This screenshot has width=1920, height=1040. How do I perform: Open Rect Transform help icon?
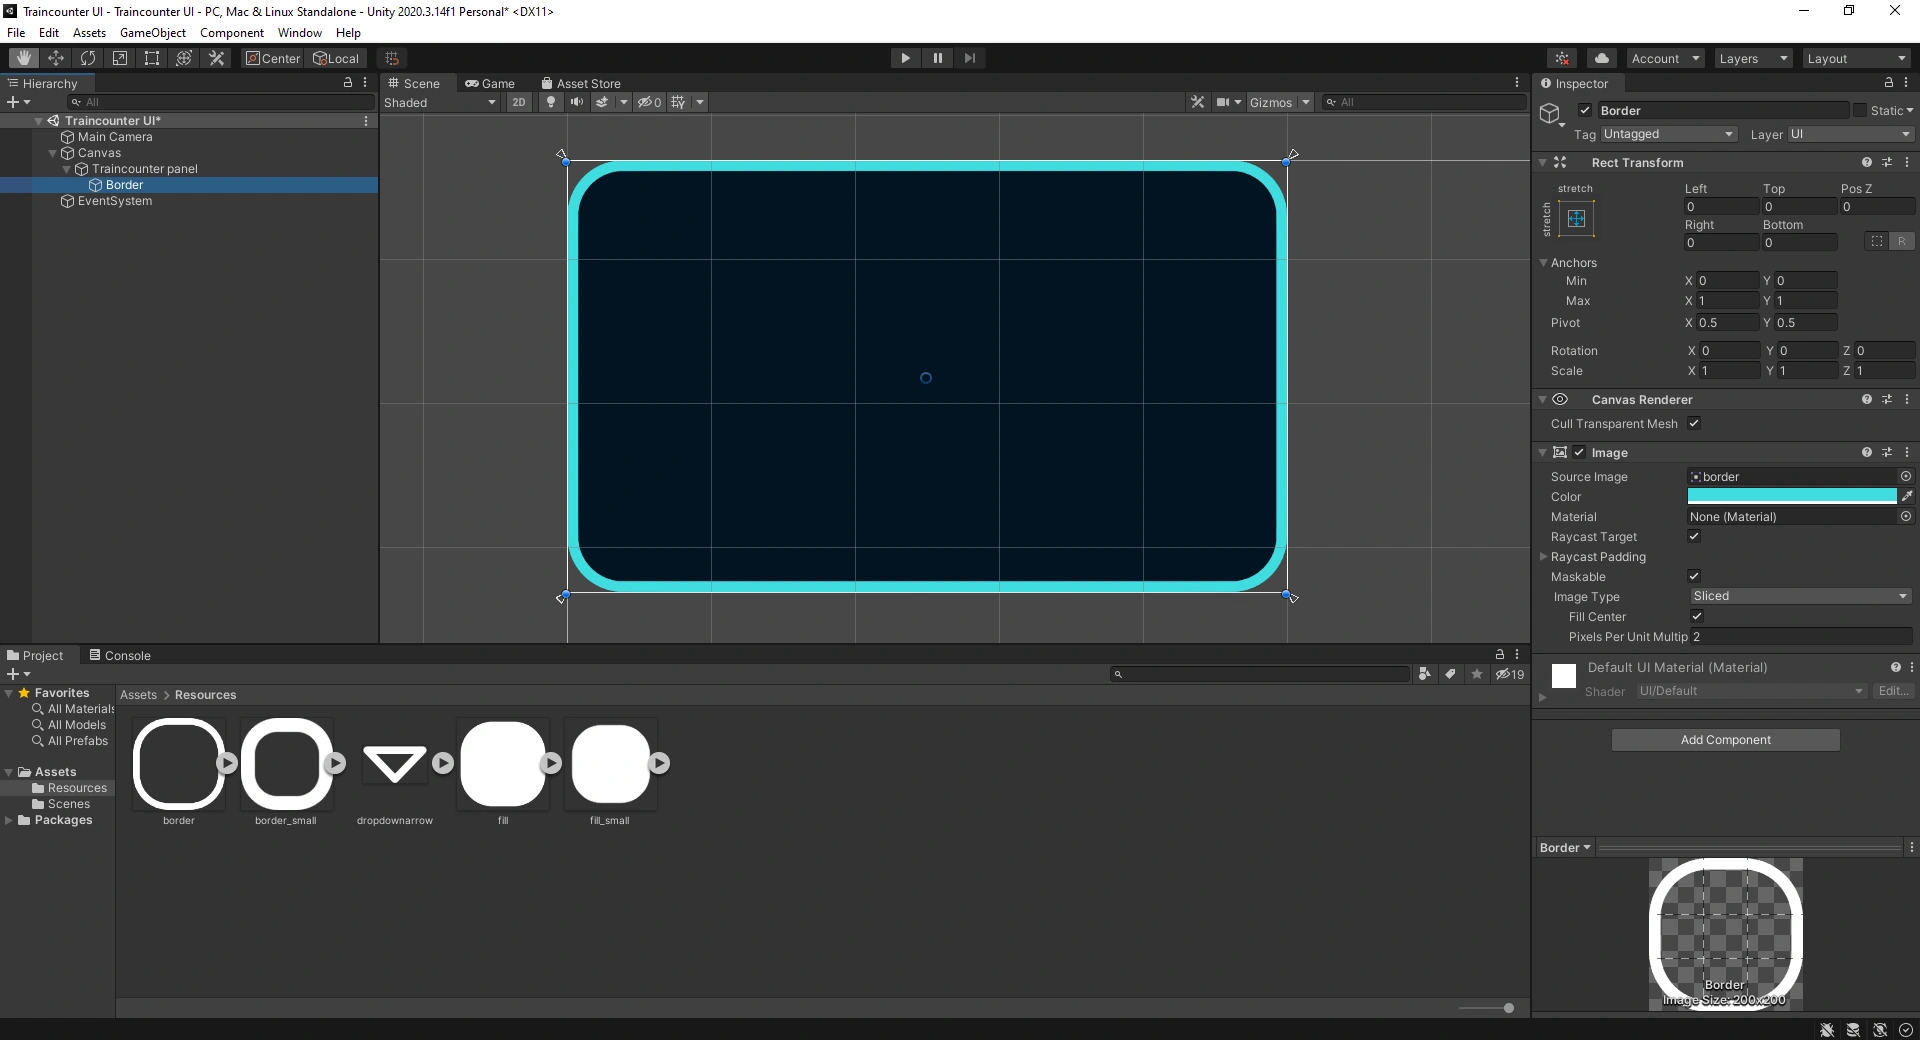click(1867, 162)
